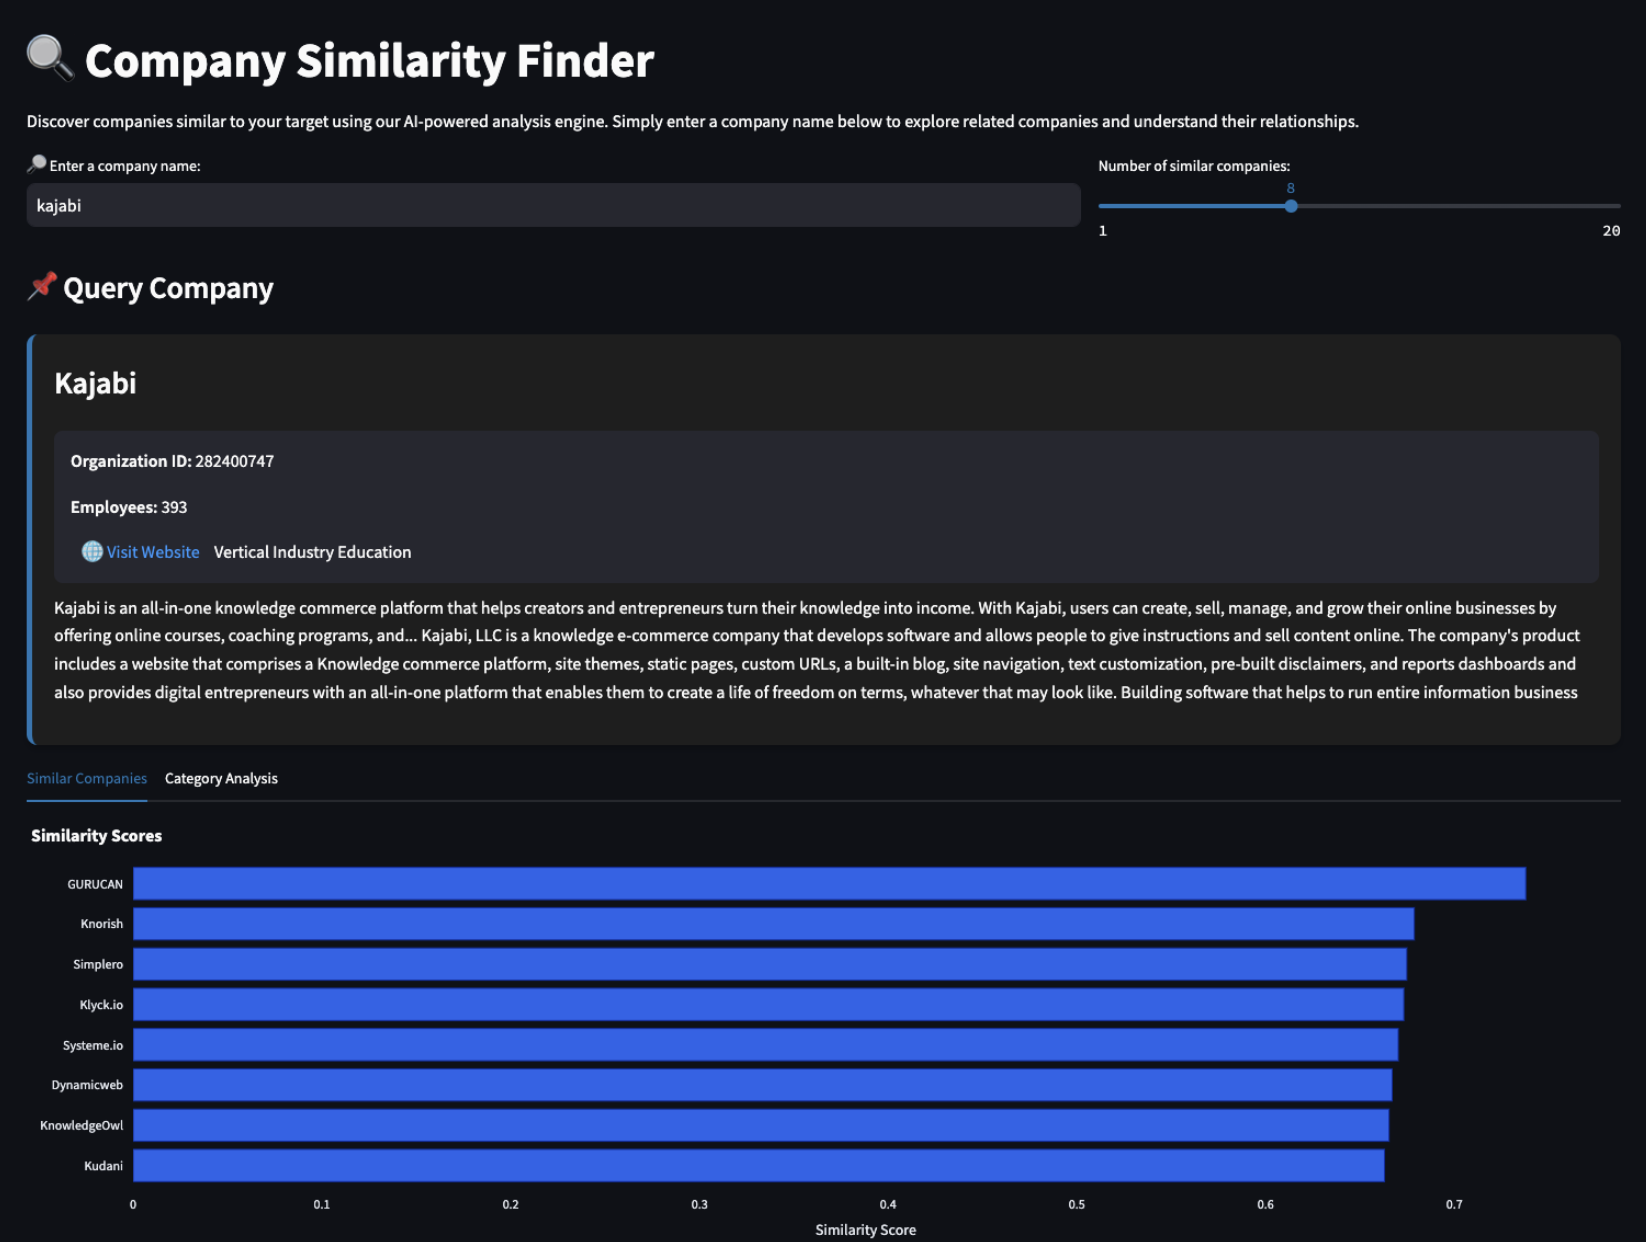The height and width of the screenshot is (1242, 1646).
Task: Click the Klyck.io bar in the chart
Action: (768, 1004)
